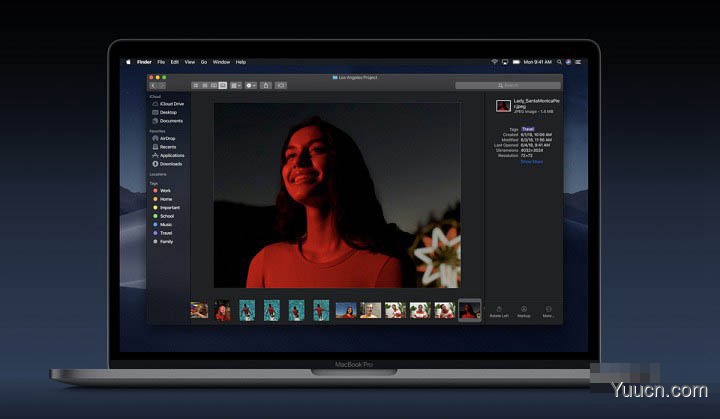Switch to list view
The height and width of the screenshot is (419, 720).
205,85
